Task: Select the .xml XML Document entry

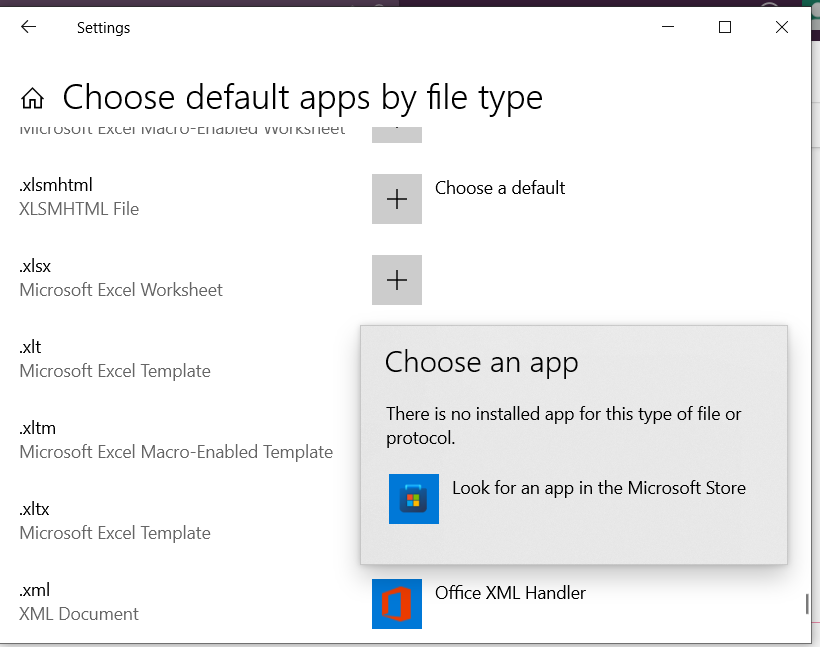Action: pos(79,602)
